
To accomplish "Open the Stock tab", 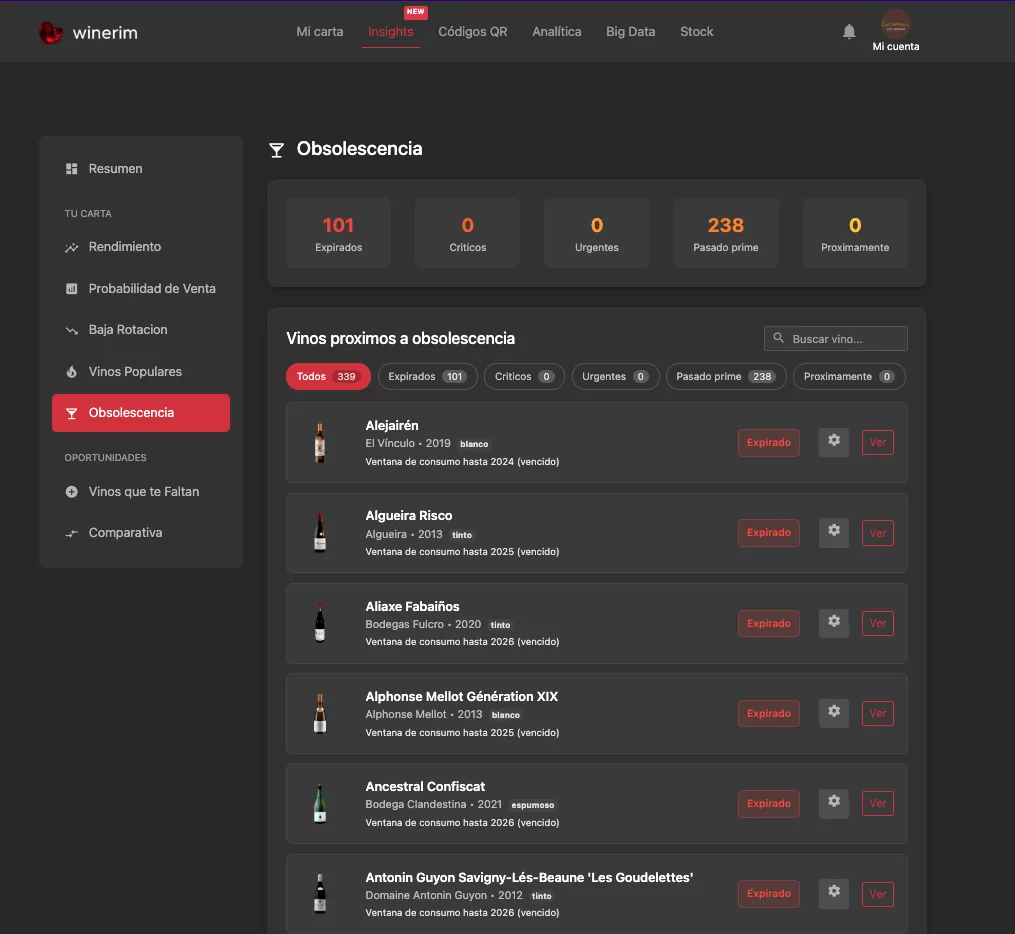I will 697,32.
